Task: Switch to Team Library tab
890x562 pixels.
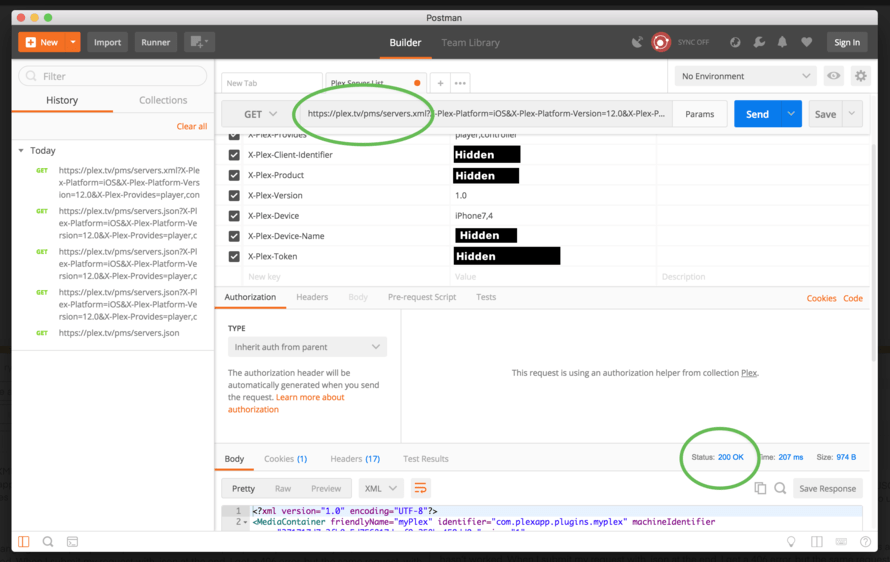Action: click(471, 43)
